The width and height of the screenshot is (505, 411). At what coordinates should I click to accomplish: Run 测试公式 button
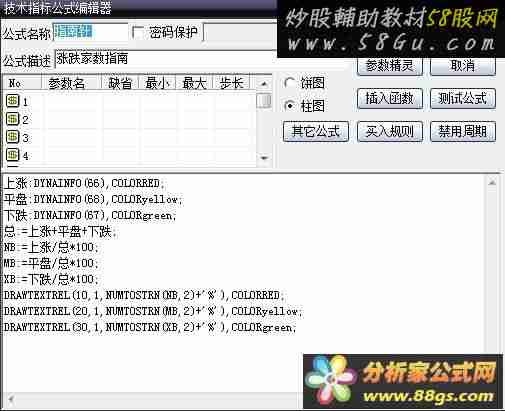pyautogui.click(x=463, y=98)
